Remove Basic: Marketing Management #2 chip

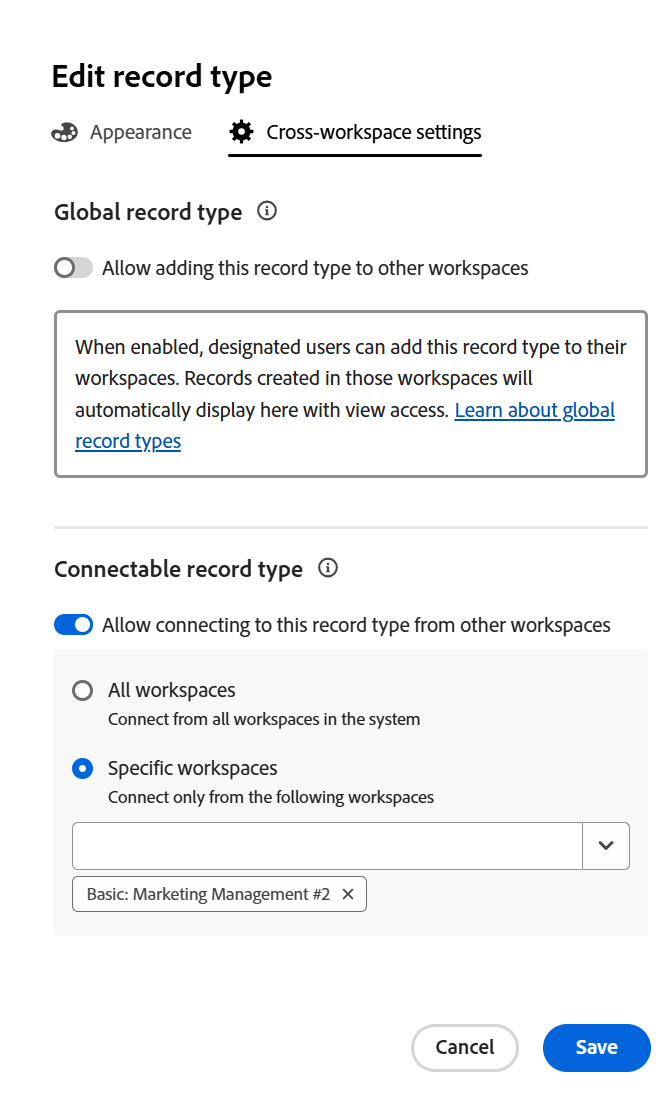tap(347, 894)
